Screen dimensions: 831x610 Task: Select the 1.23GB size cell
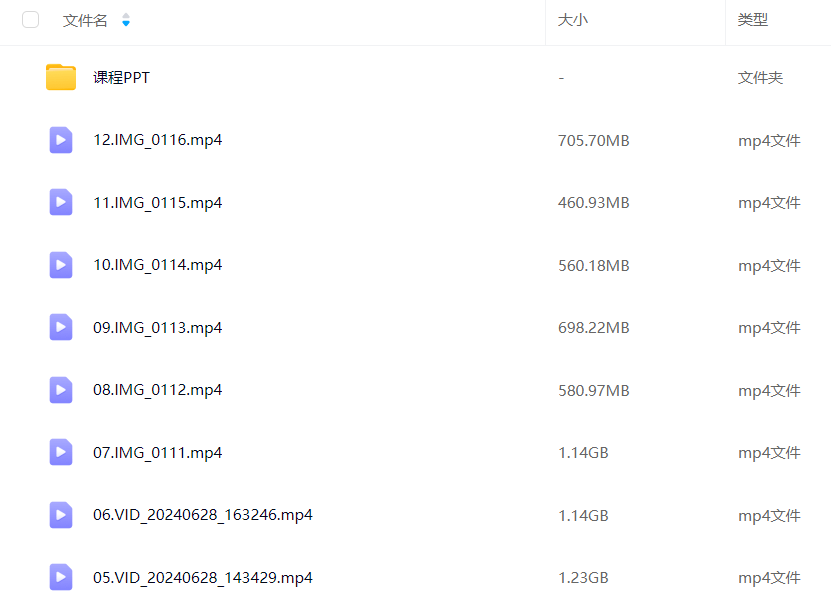pyautogui.click(x=584, y=578)
